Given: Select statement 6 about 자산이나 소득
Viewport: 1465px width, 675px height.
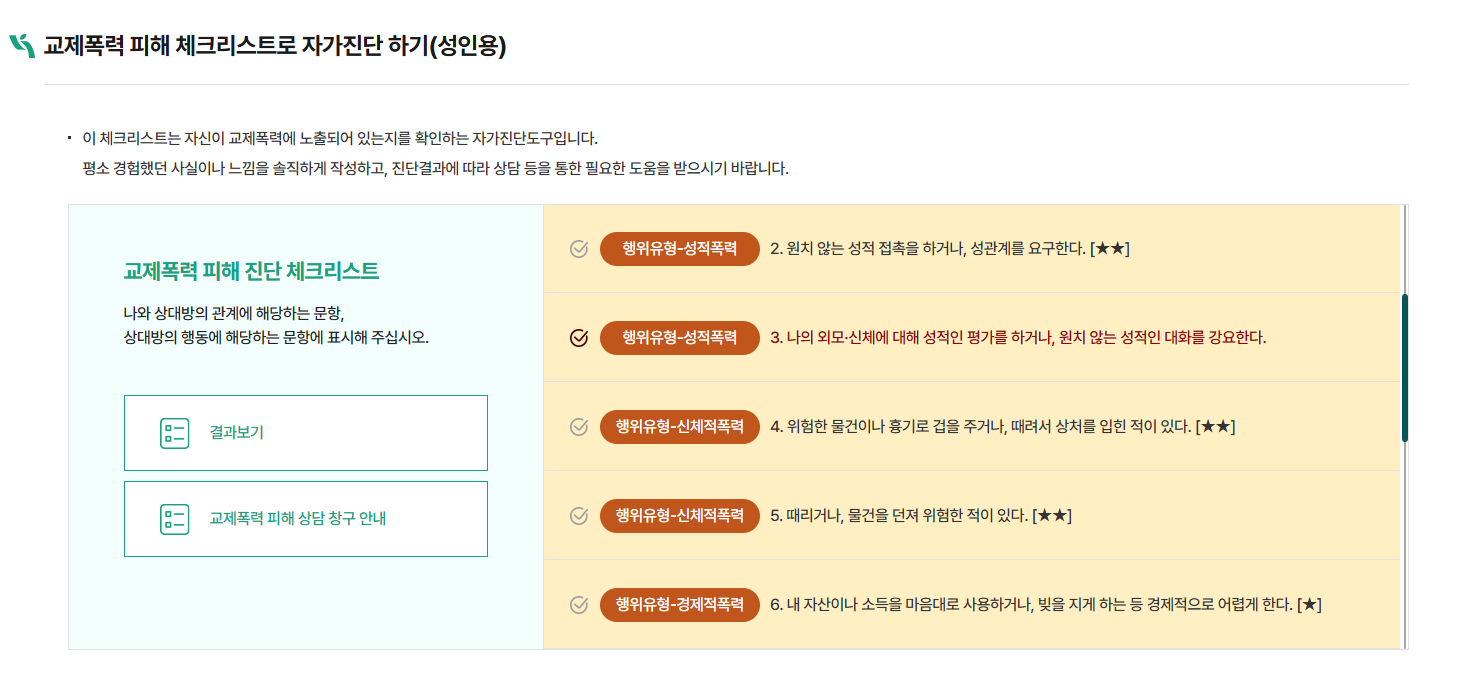Looking at the screenshot, I should click(1046, 605).
